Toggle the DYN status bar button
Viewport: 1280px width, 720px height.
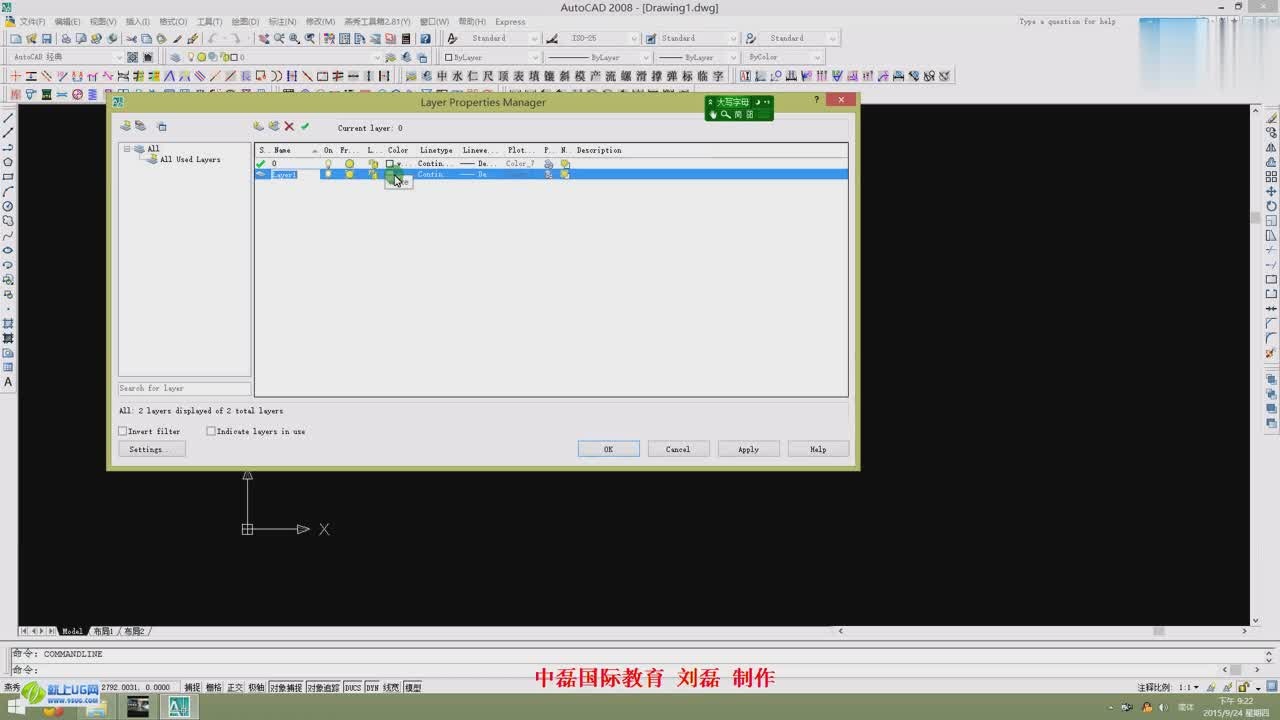click(x=372, y=687)
